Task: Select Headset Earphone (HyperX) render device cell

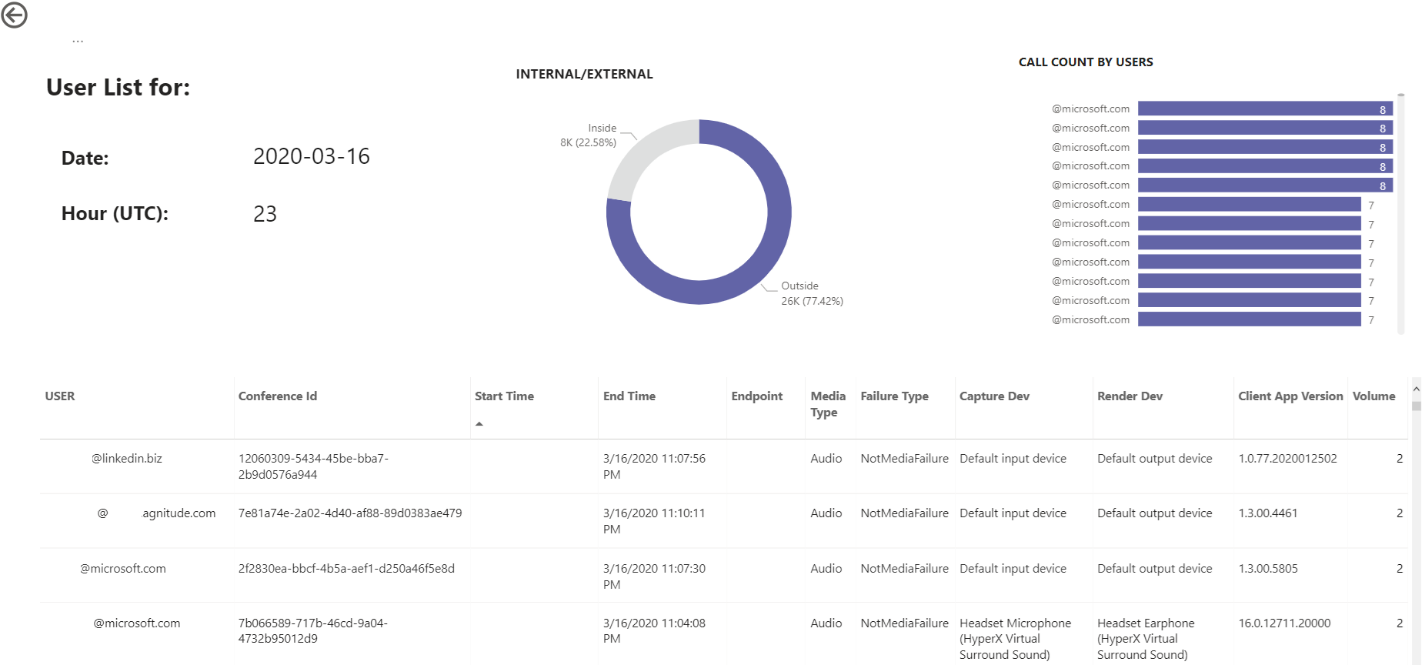Action: 1146,638
